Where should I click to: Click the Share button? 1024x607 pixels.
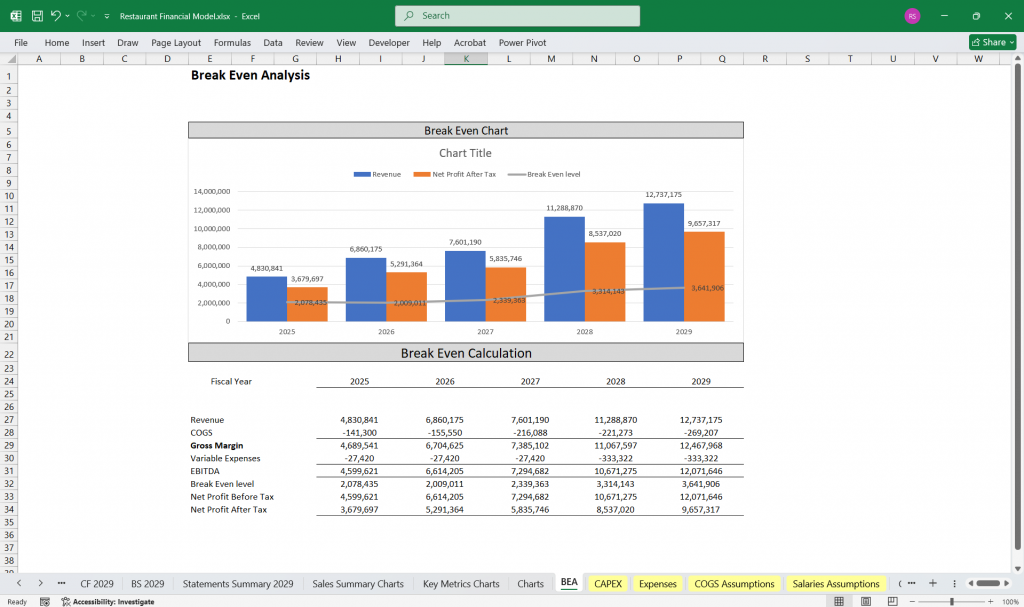pyautogui.click(x=991, y=42)
